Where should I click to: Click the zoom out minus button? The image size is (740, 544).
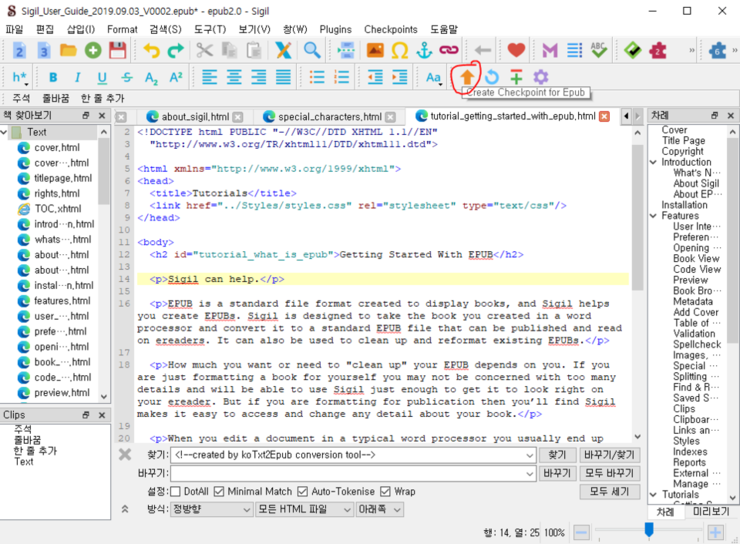click(x=581, y=533)
